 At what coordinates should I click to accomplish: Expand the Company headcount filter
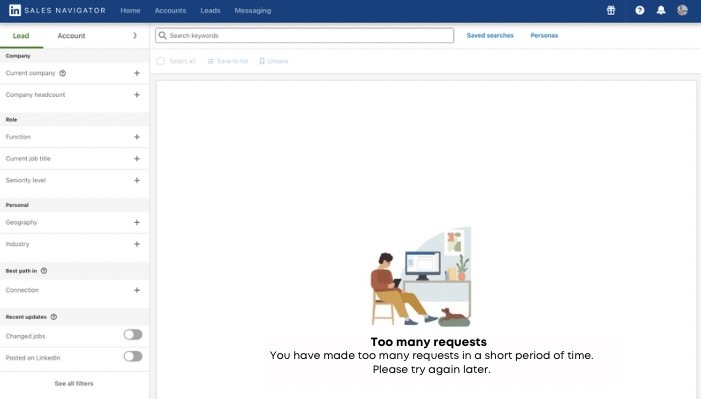point(137,95)
